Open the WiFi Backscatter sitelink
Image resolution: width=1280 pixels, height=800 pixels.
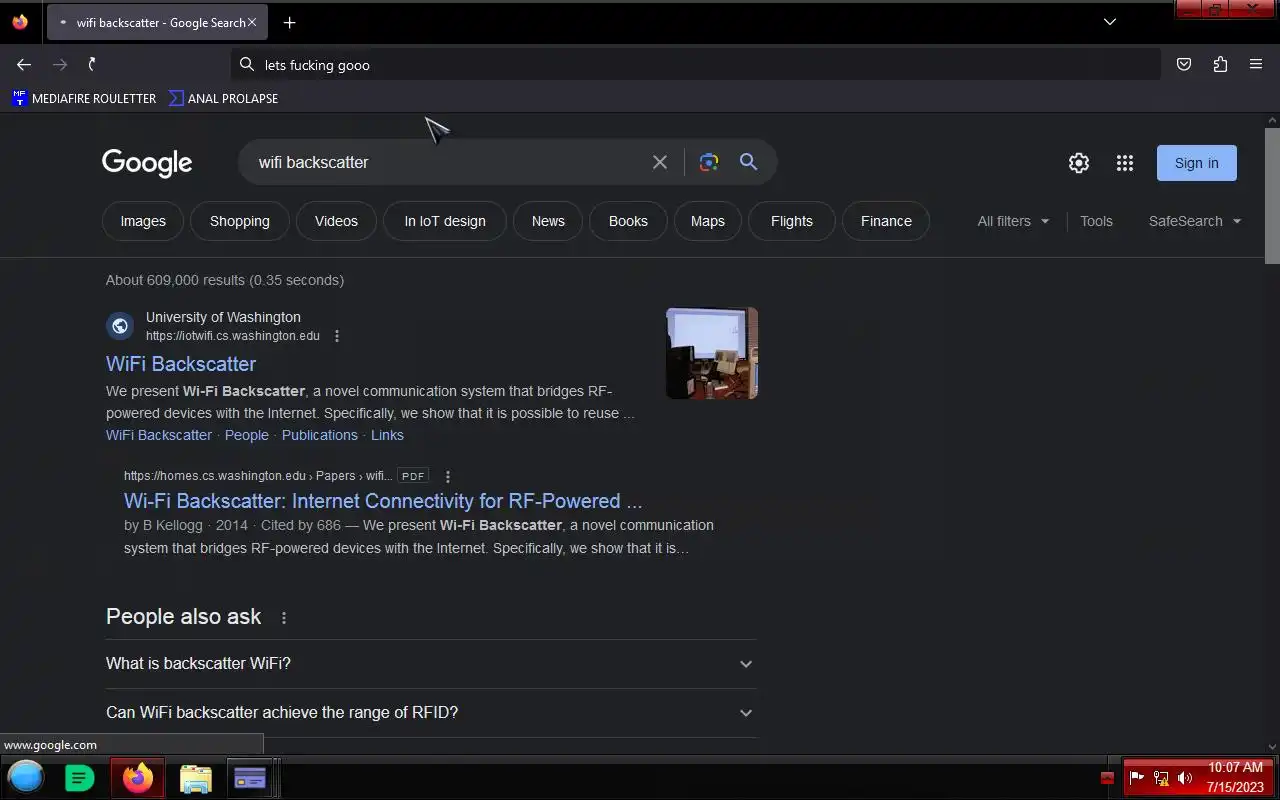[x=159, y=435]
